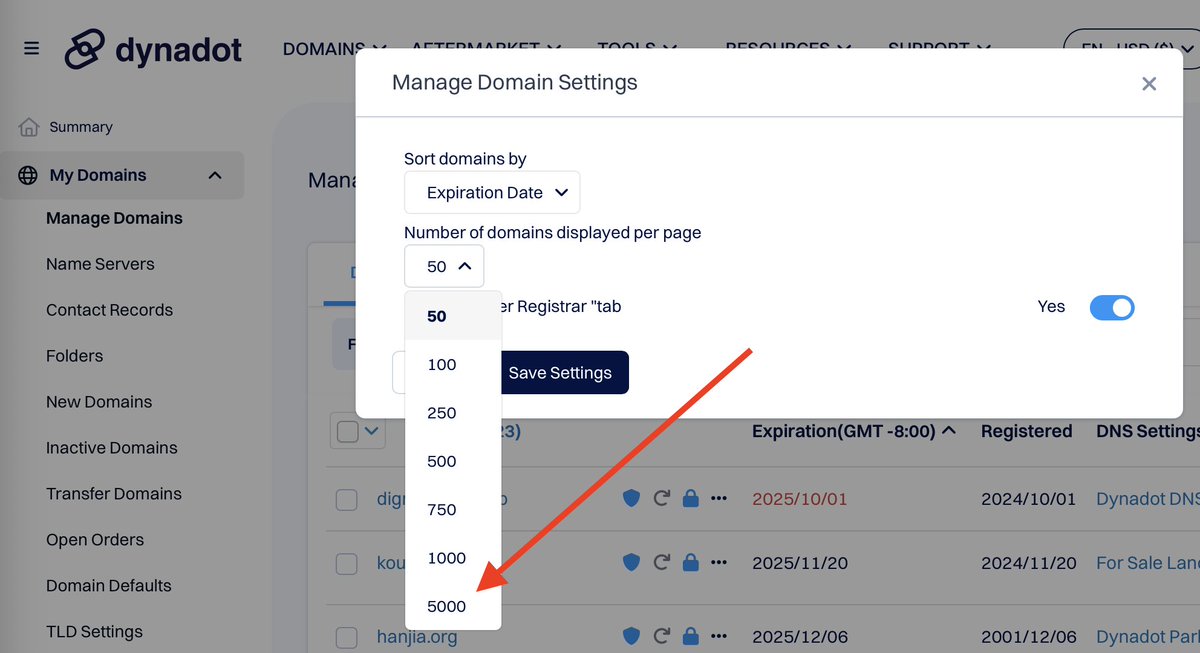Screen dimensions: 1200x653
Task: Open the EN - USD language currency selector
Action: pyautogui.click(x=1131, y=47)
